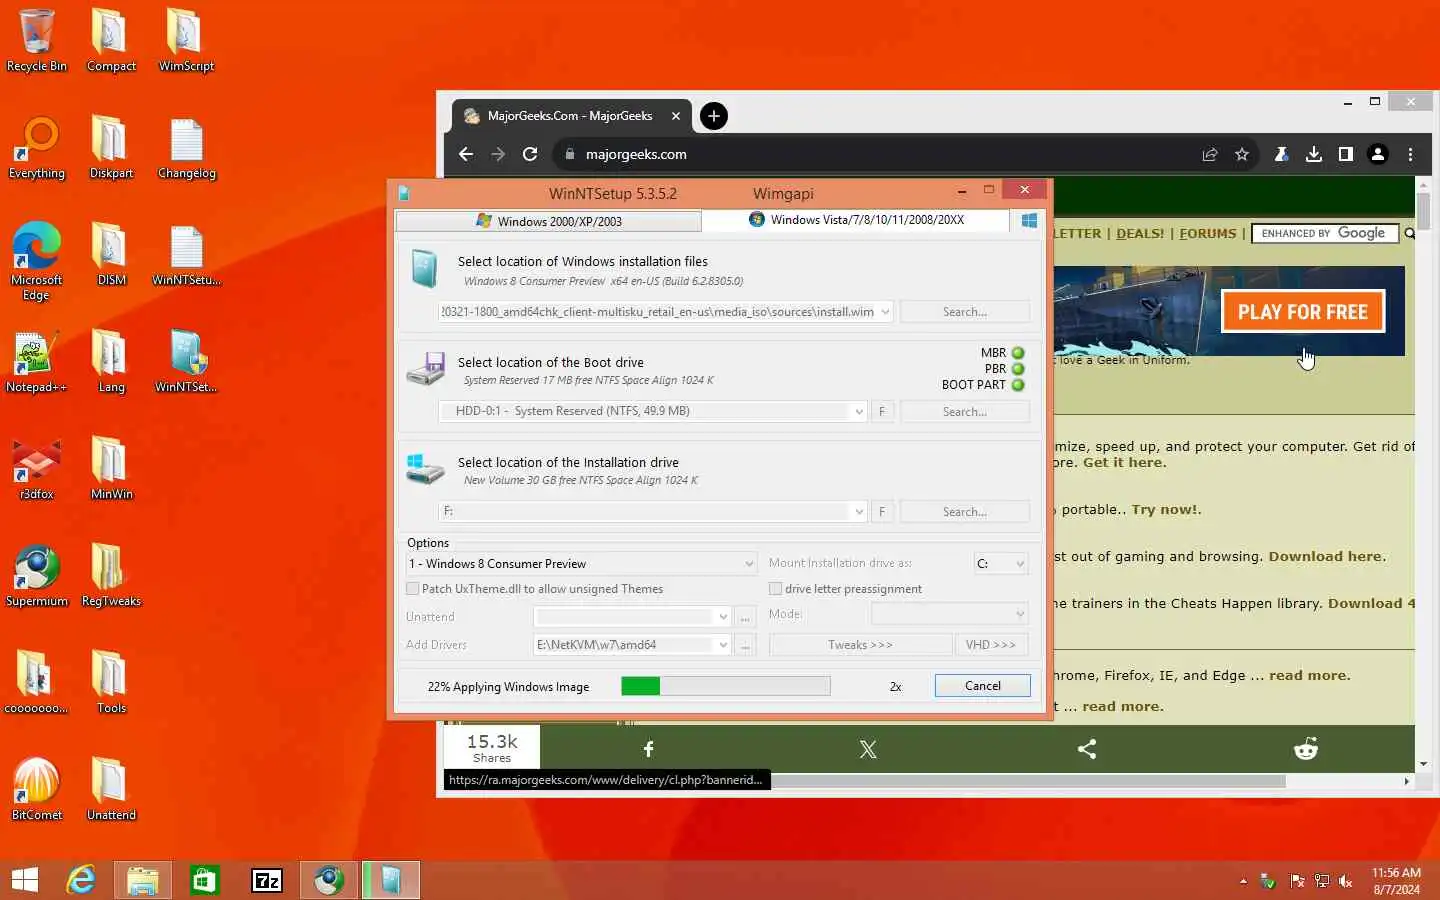Image resolution: width=1440 pixels, height=900 pixels.
Task: Click the F button next to Boot drive
Action: click(882, 411)
